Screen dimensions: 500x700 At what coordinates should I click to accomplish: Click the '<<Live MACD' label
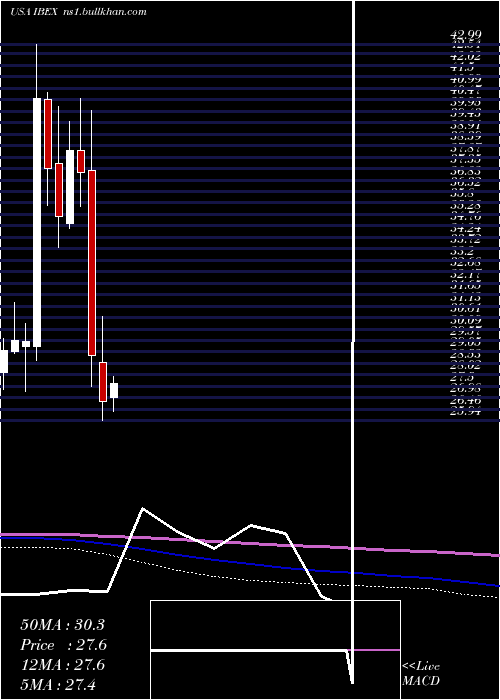tap(421, 674)
